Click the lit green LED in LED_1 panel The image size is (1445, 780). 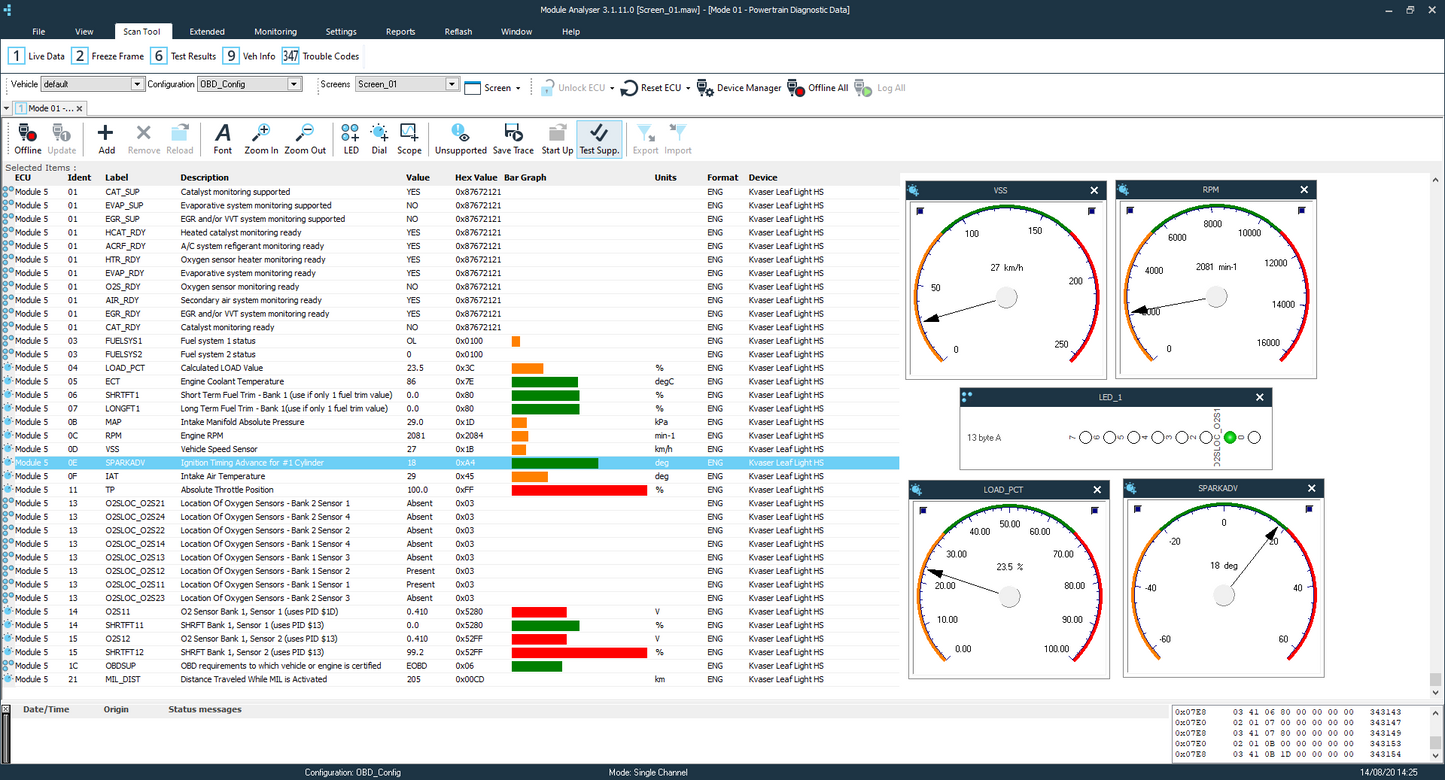pyautogui.click(x=1230, y=437)
